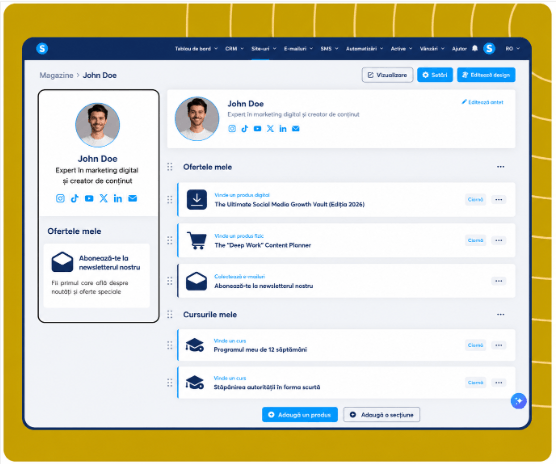556x464 pixels.
Task: Open YouTube icon in the header card
Action: click(257, 129)
